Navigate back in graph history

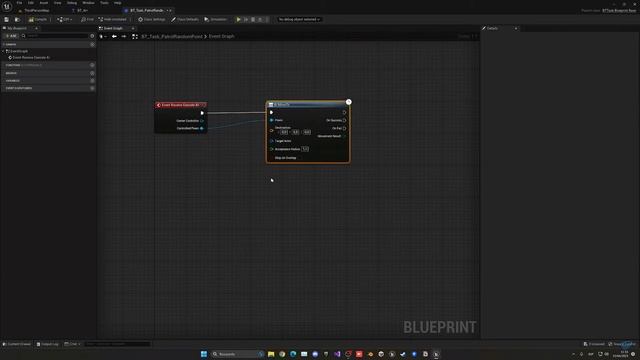coord(114,36)
